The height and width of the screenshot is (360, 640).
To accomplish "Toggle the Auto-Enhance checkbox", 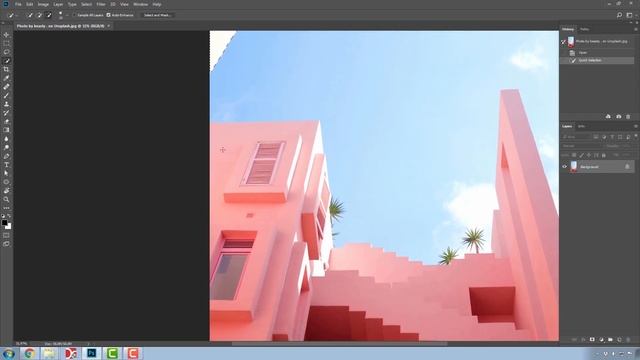I will [x=109, y=15].
